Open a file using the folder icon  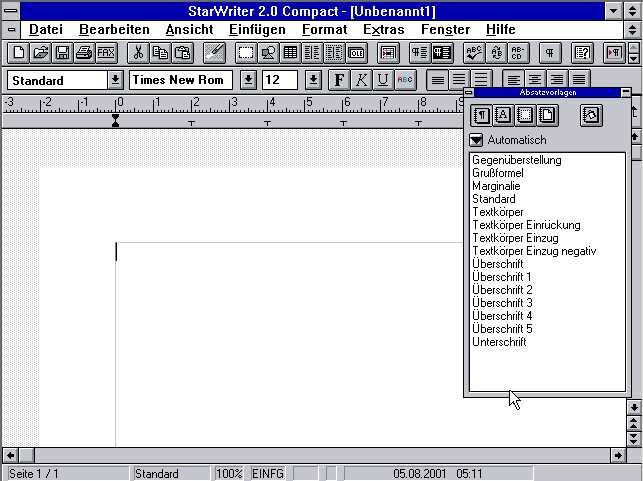41,53
